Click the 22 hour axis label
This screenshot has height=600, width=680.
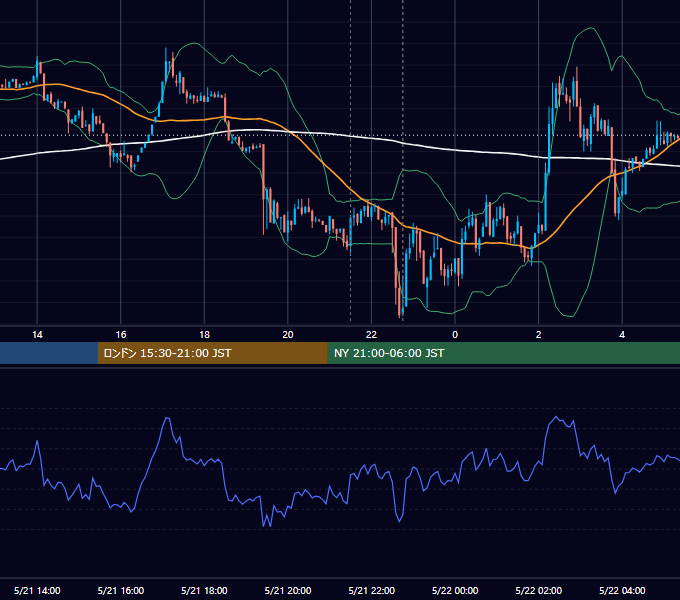point(371,335)
